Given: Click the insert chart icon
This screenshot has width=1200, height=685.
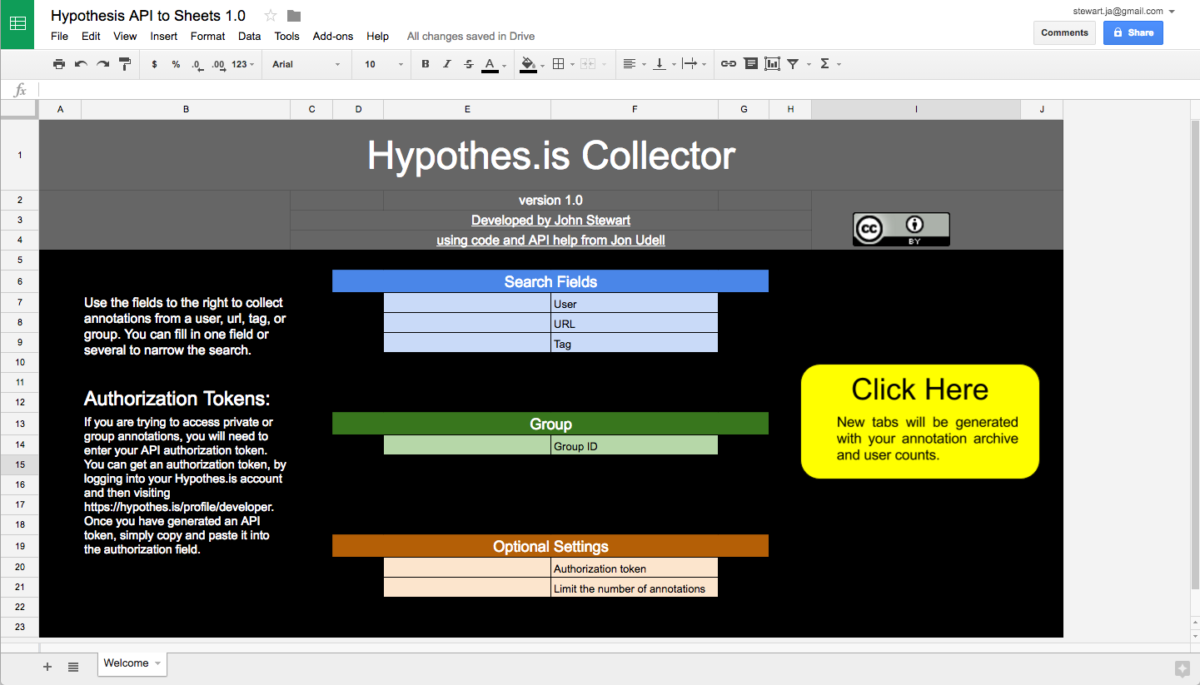Looking at the screenshot, I should coord(772,64).
